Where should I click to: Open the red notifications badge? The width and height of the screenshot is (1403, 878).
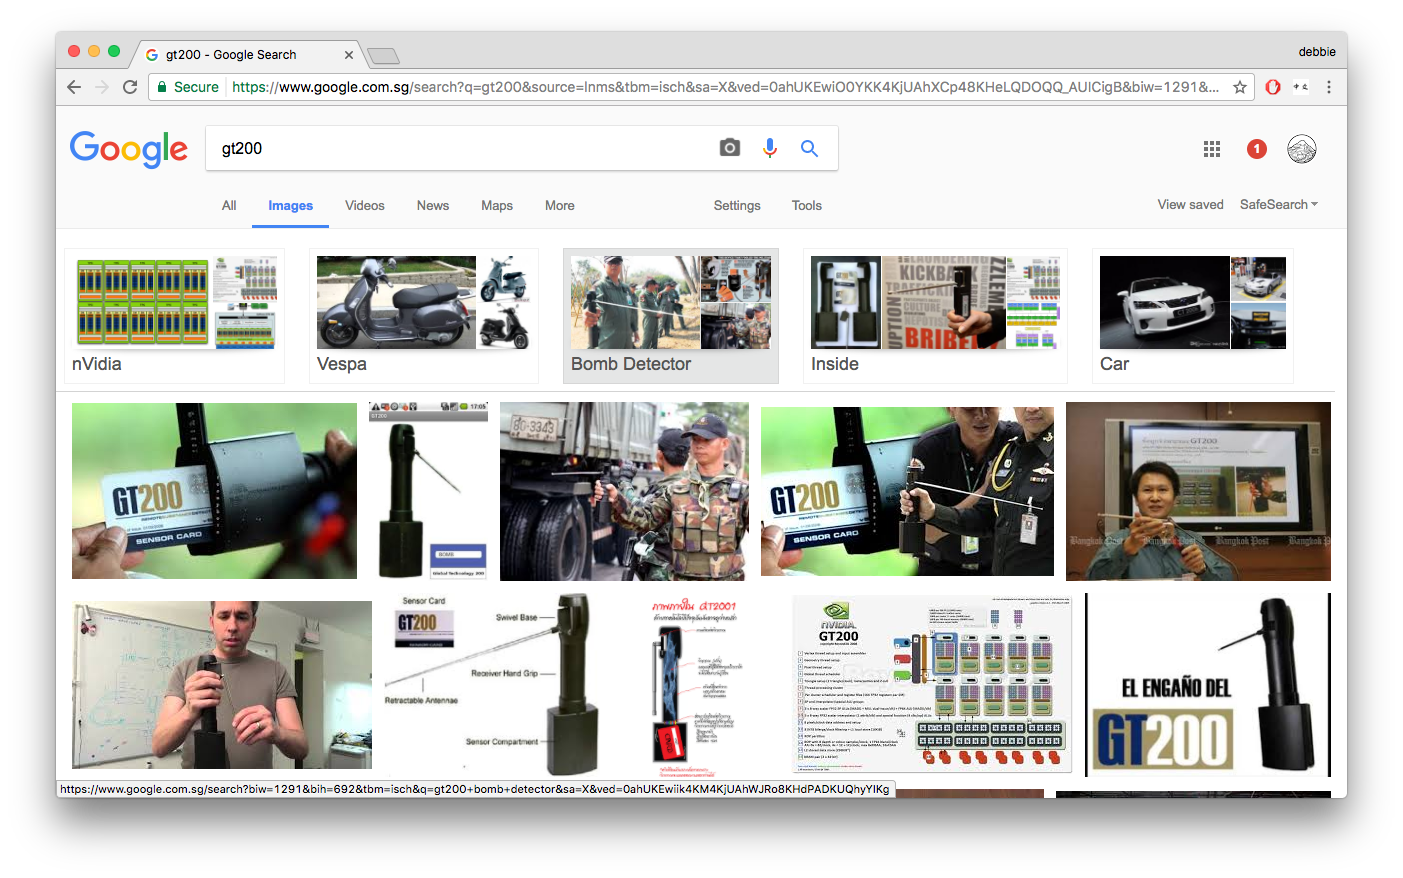pyautogui.click(x=1256, y=149)
